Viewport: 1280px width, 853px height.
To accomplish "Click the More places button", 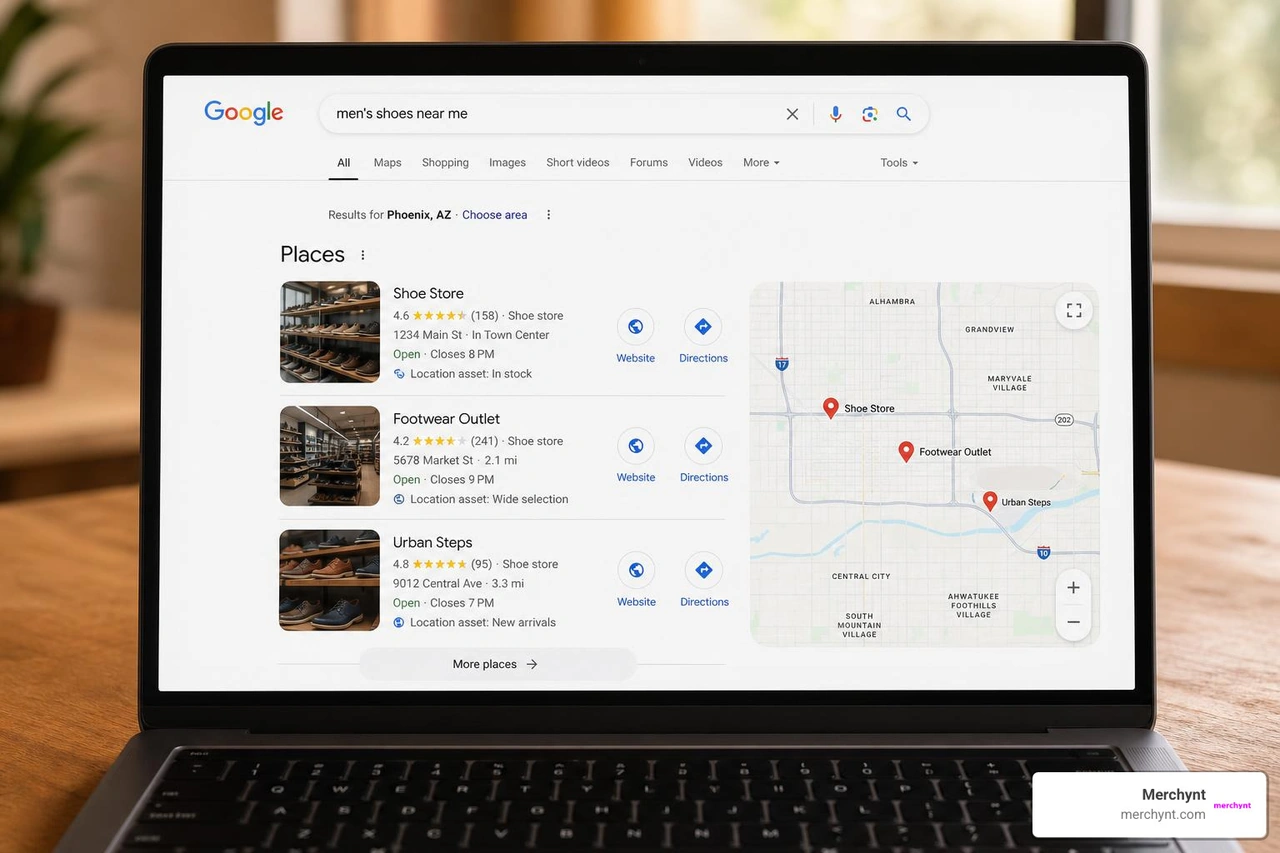I will [x=496, y=664].
